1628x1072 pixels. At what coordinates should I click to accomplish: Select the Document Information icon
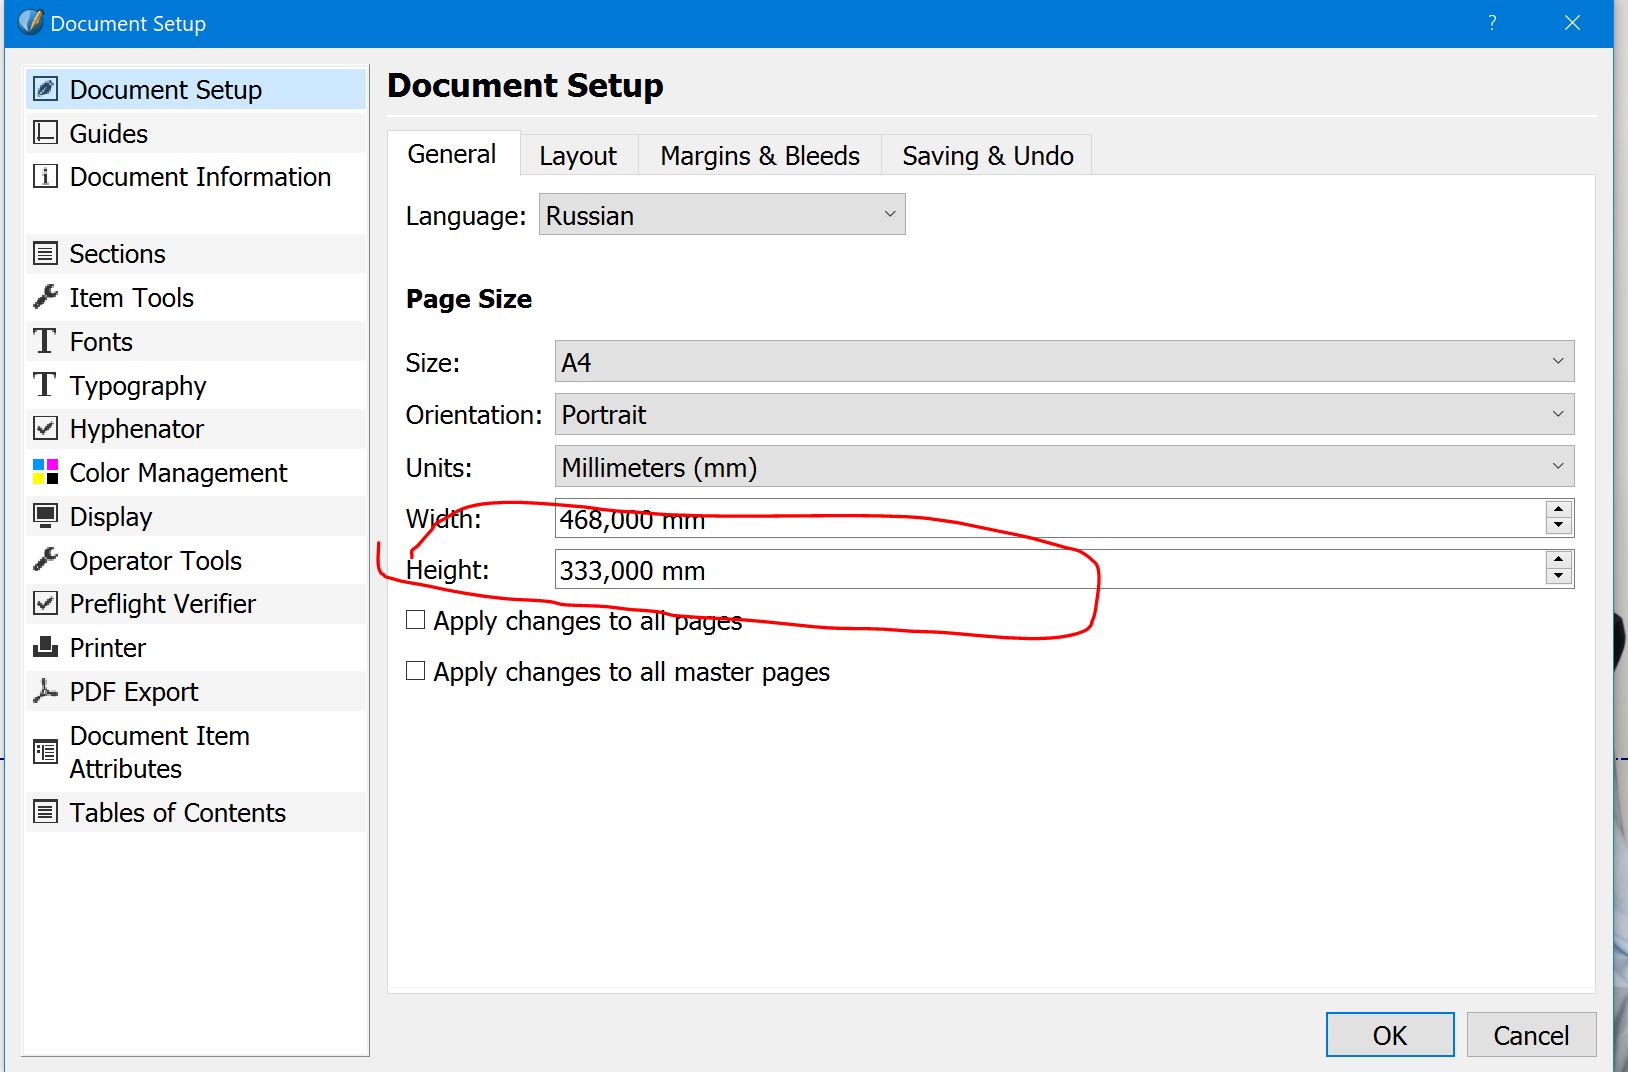click(x=45, y=177)
